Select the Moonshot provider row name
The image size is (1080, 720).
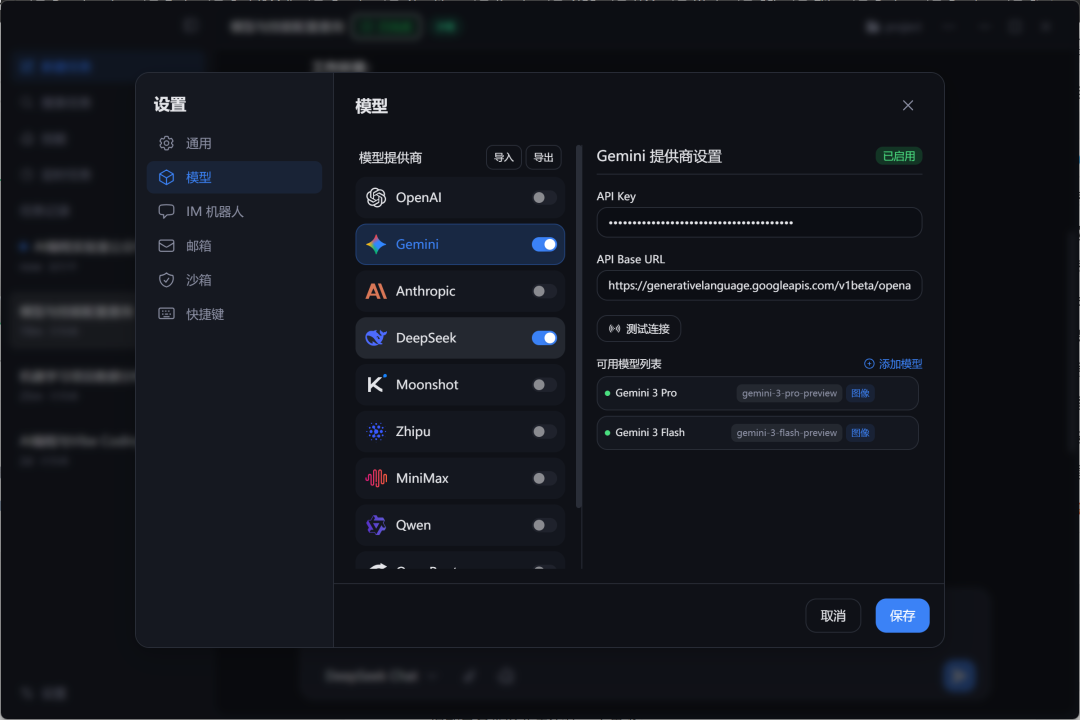point(427,384)
